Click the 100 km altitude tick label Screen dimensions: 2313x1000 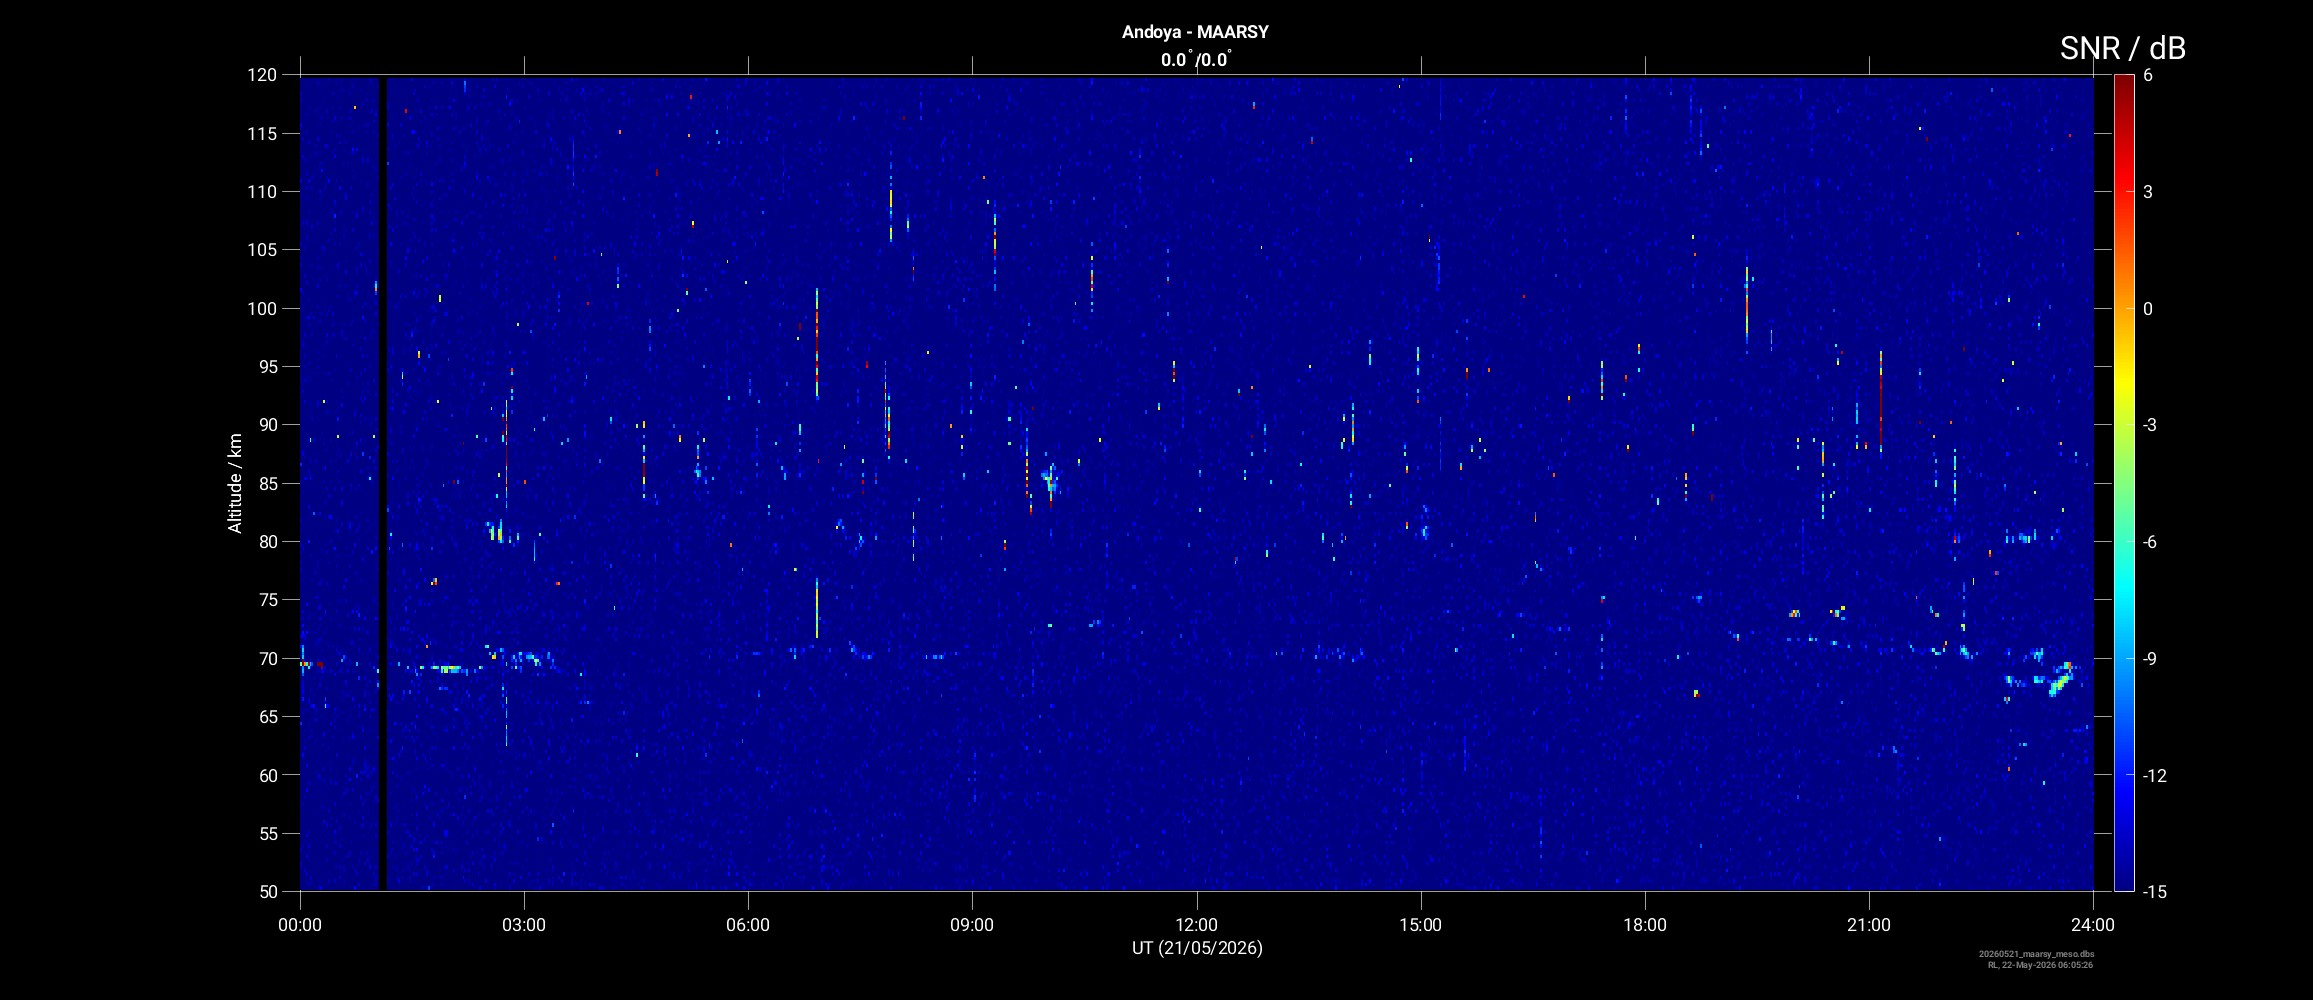pyautogui.click(x=261, y=308)
